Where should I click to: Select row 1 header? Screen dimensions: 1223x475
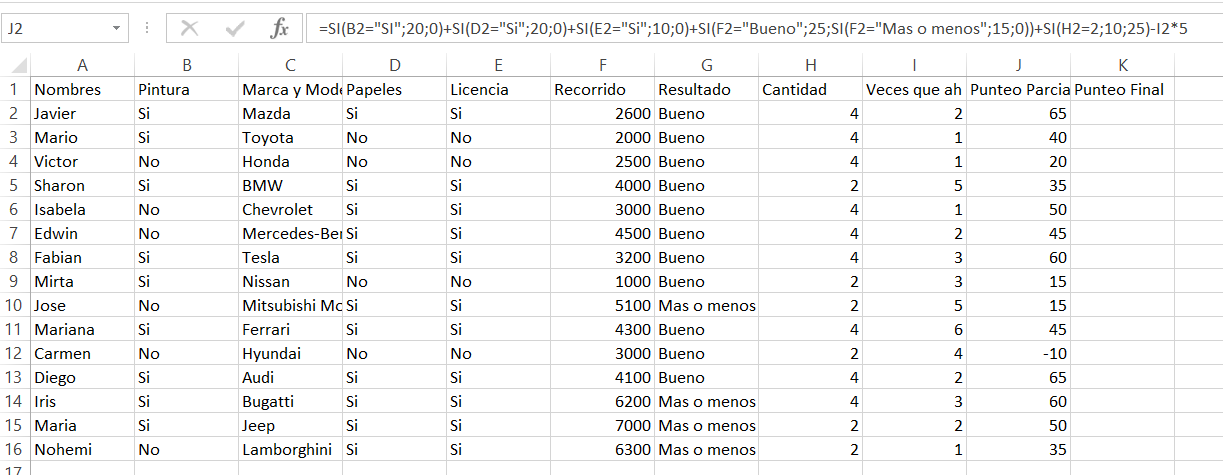tap(14, 89)
